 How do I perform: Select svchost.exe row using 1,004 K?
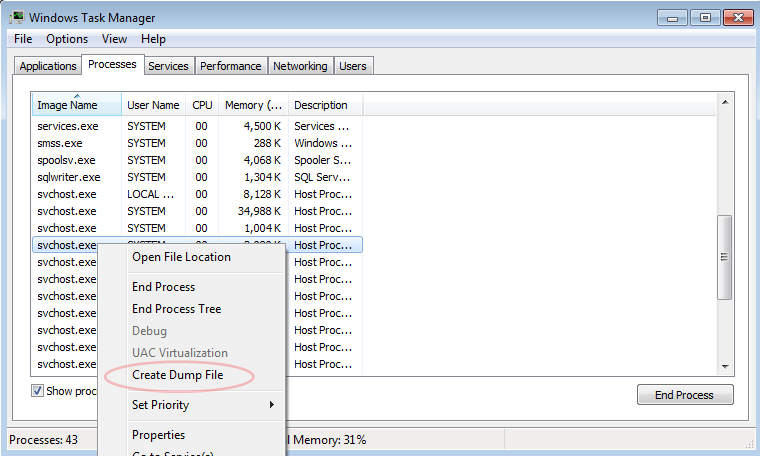pyautogui.click(x=197, y=228)
